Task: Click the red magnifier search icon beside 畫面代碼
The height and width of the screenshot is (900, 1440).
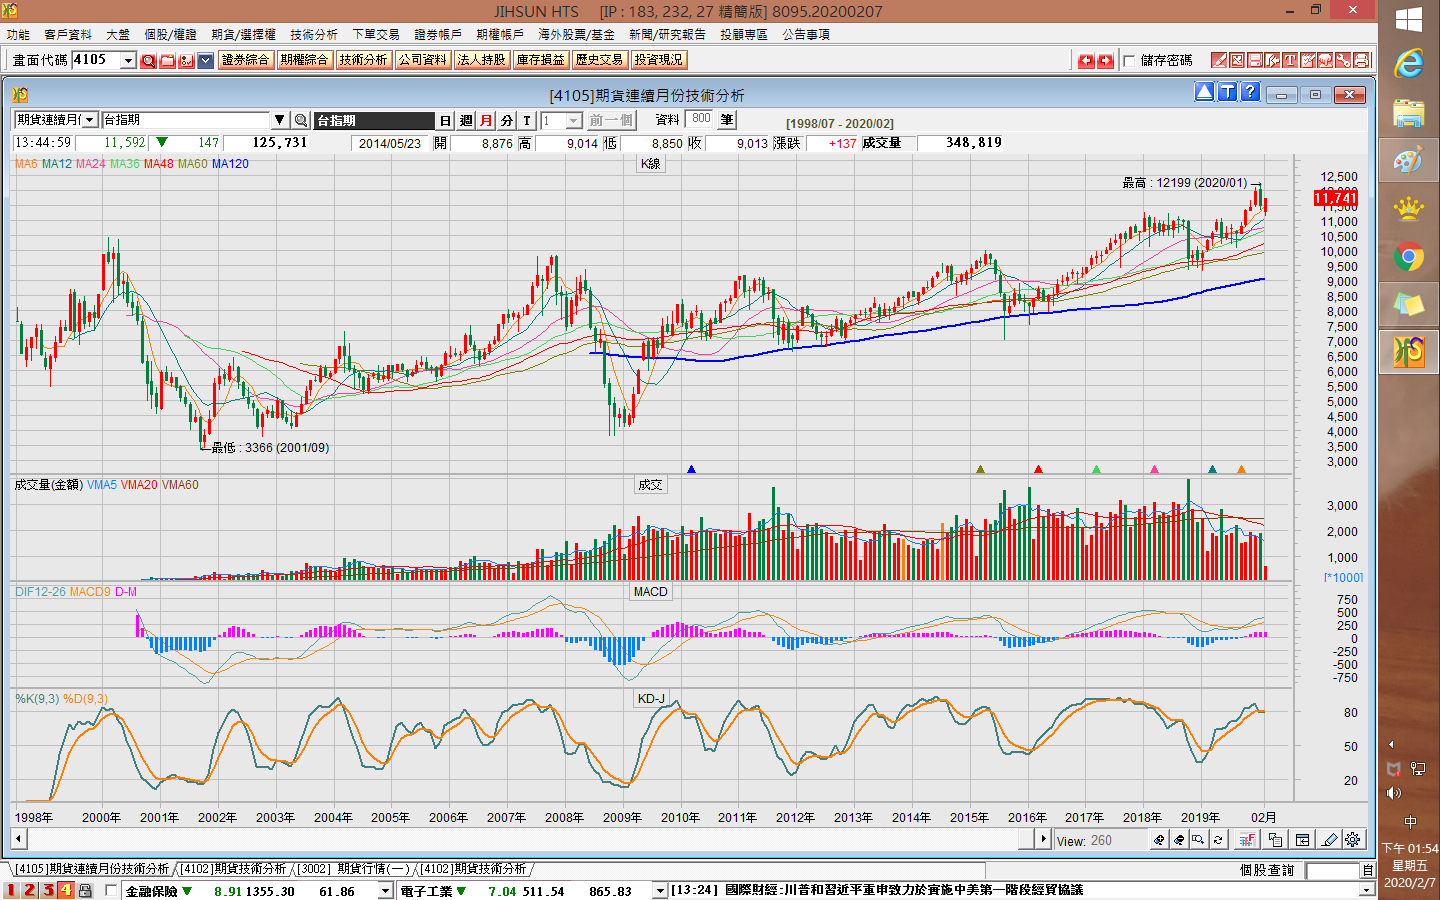Action: pyautogui.click(x=148, y=60)
